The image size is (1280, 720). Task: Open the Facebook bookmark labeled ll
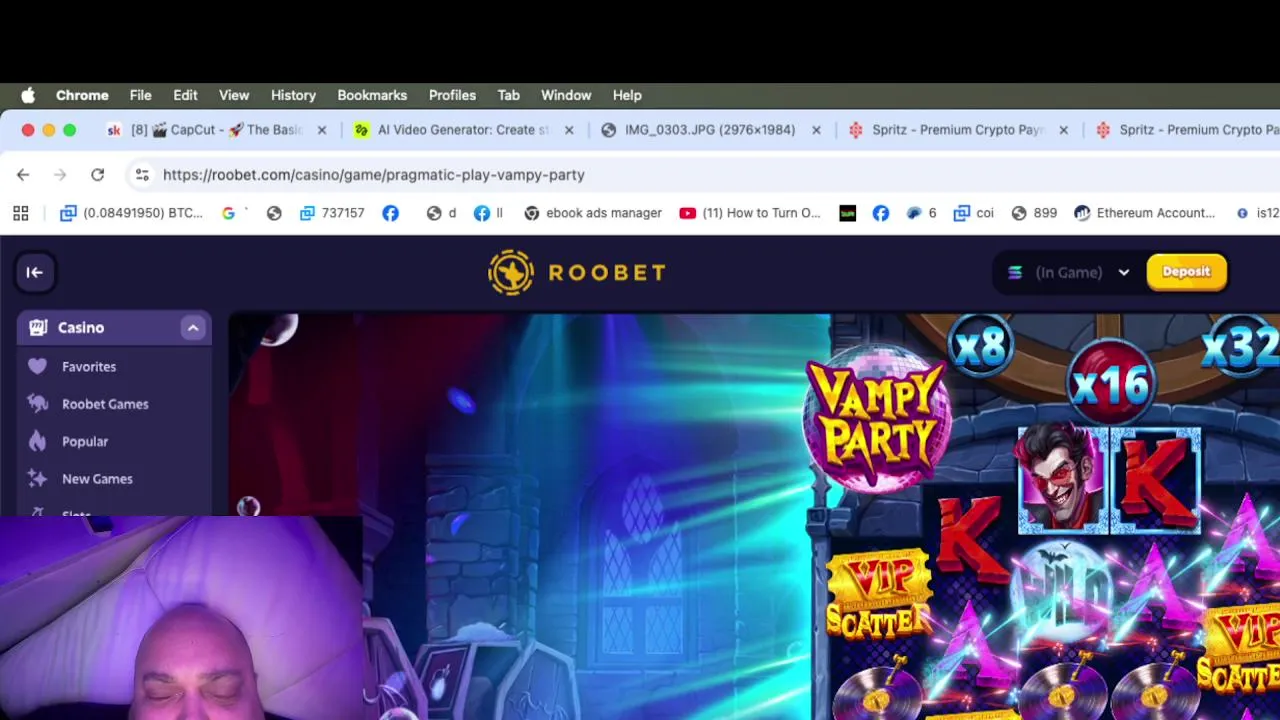tap(488, 213)
